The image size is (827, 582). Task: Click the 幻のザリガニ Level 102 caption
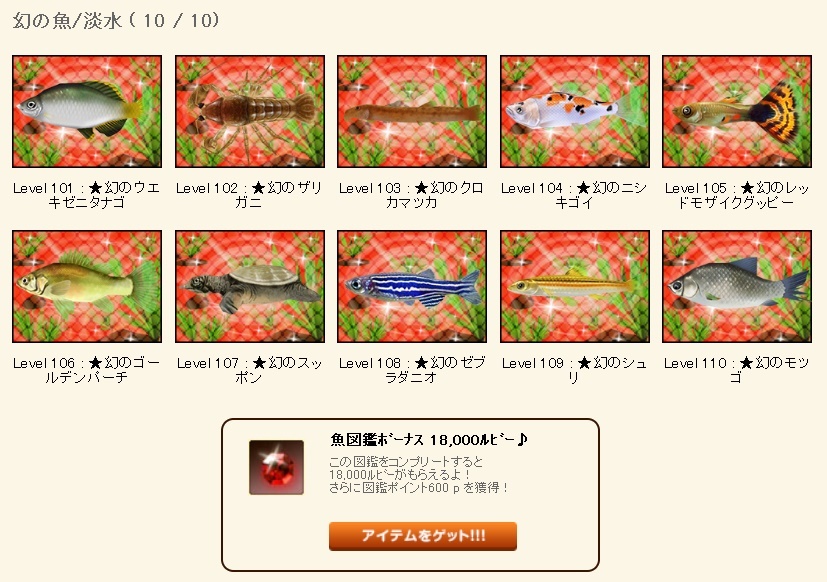pyautogui.click(x=249, y=195)
